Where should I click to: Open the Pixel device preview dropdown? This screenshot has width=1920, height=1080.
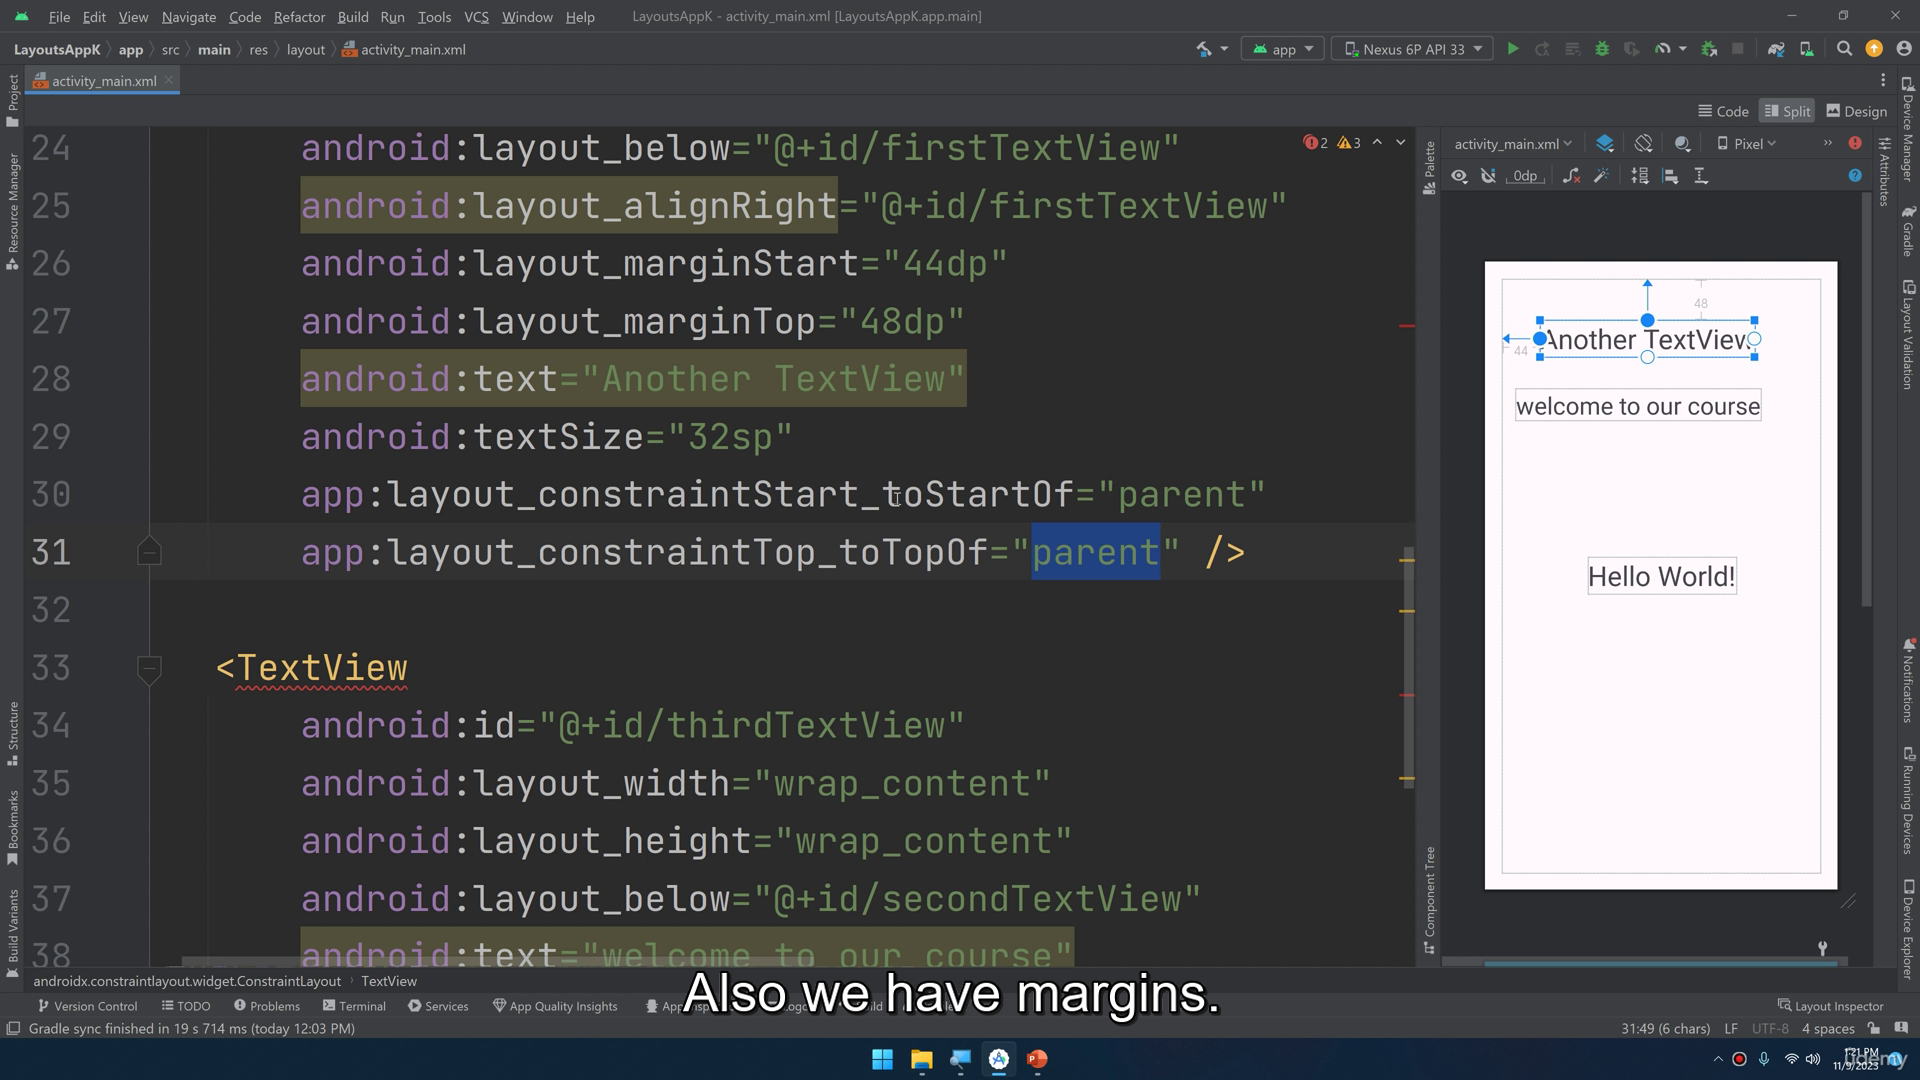point(1746,144)
